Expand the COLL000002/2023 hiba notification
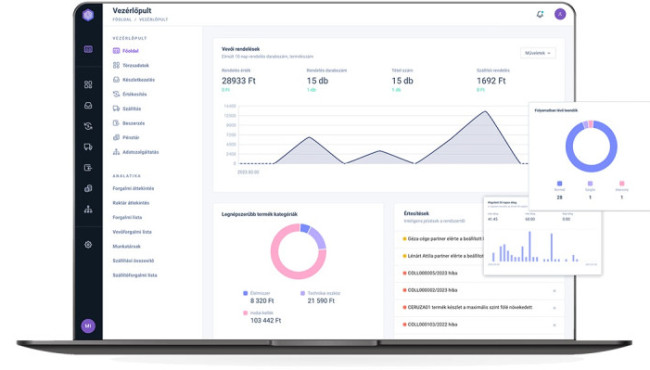This screenshot has width=650, height=370. coord(479,290)
